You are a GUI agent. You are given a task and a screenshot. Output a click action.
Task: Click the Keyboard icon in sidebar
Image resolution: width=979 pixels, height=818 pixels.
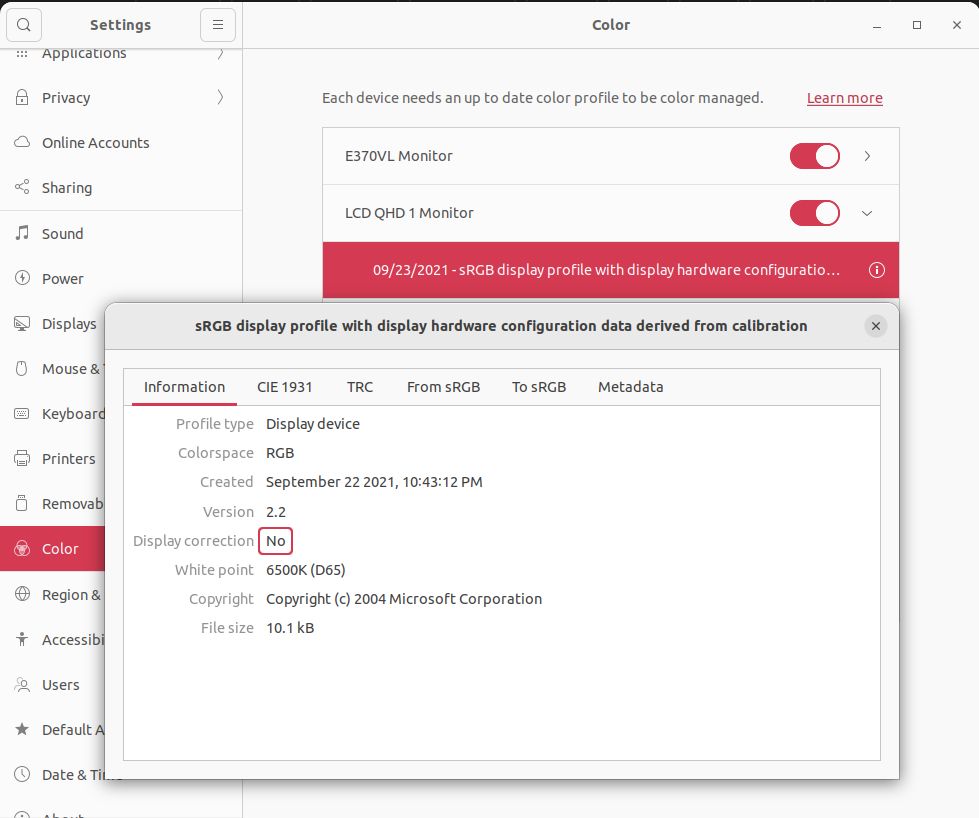pos(22,413)
